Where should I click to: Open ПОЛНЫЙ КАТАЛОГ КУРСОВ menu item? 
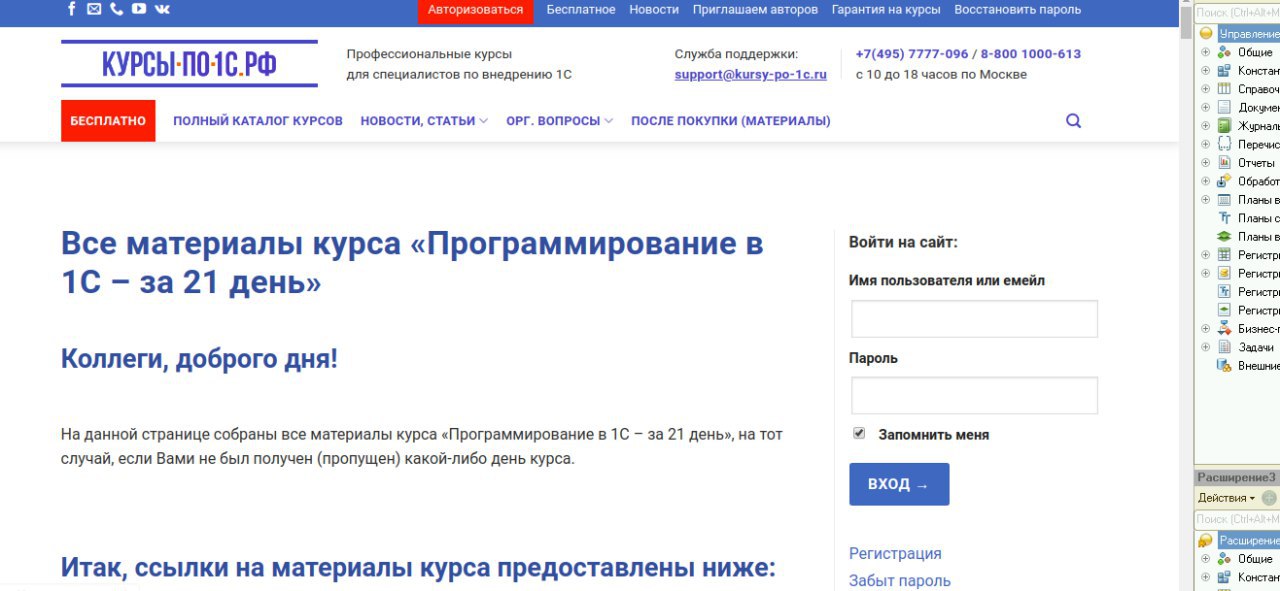(258, 121)
